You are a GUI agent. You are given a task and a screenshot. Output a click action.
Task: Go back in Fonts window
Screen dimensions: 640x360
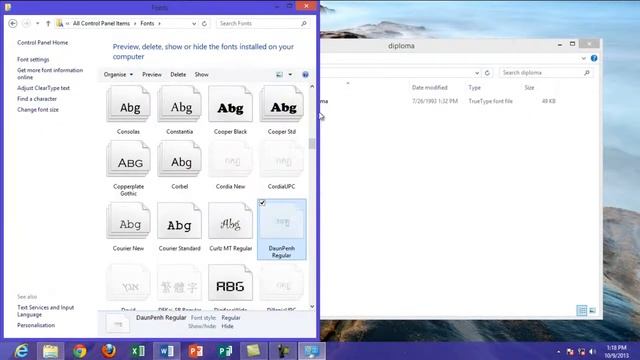point(13,23)
